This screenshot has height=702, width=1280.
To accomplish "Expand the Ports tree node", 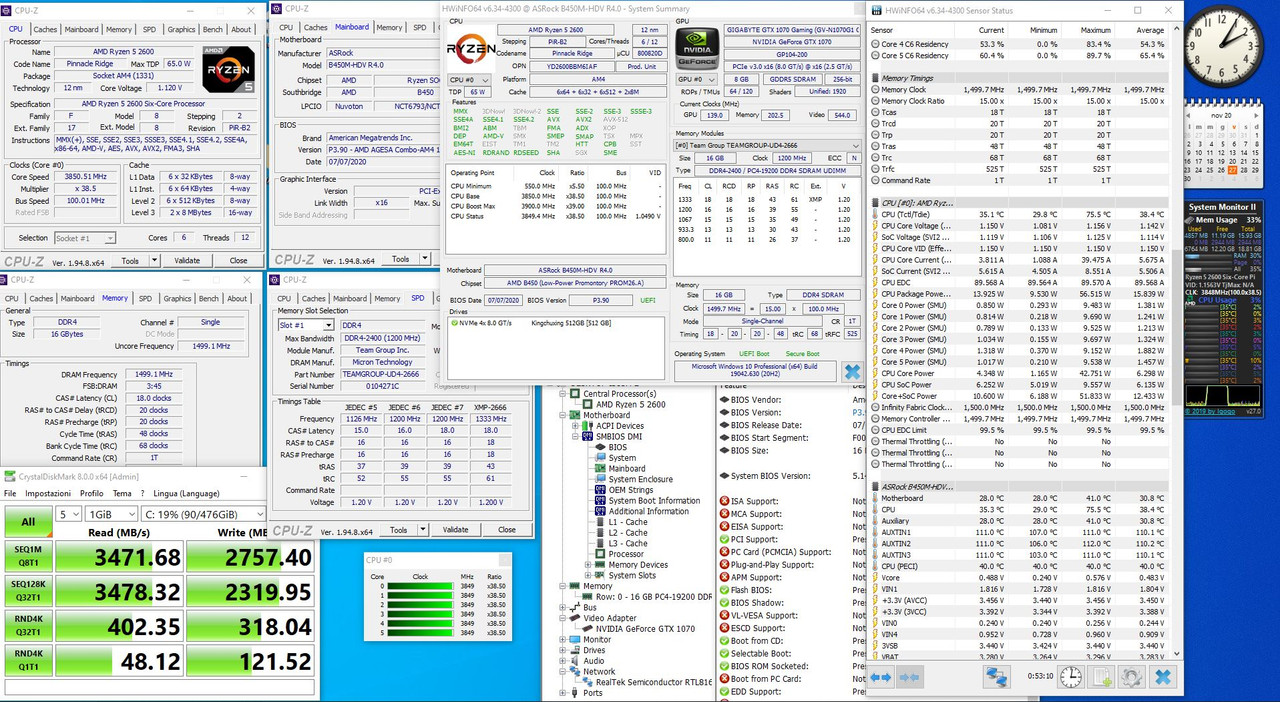I will tap(563, 692).
